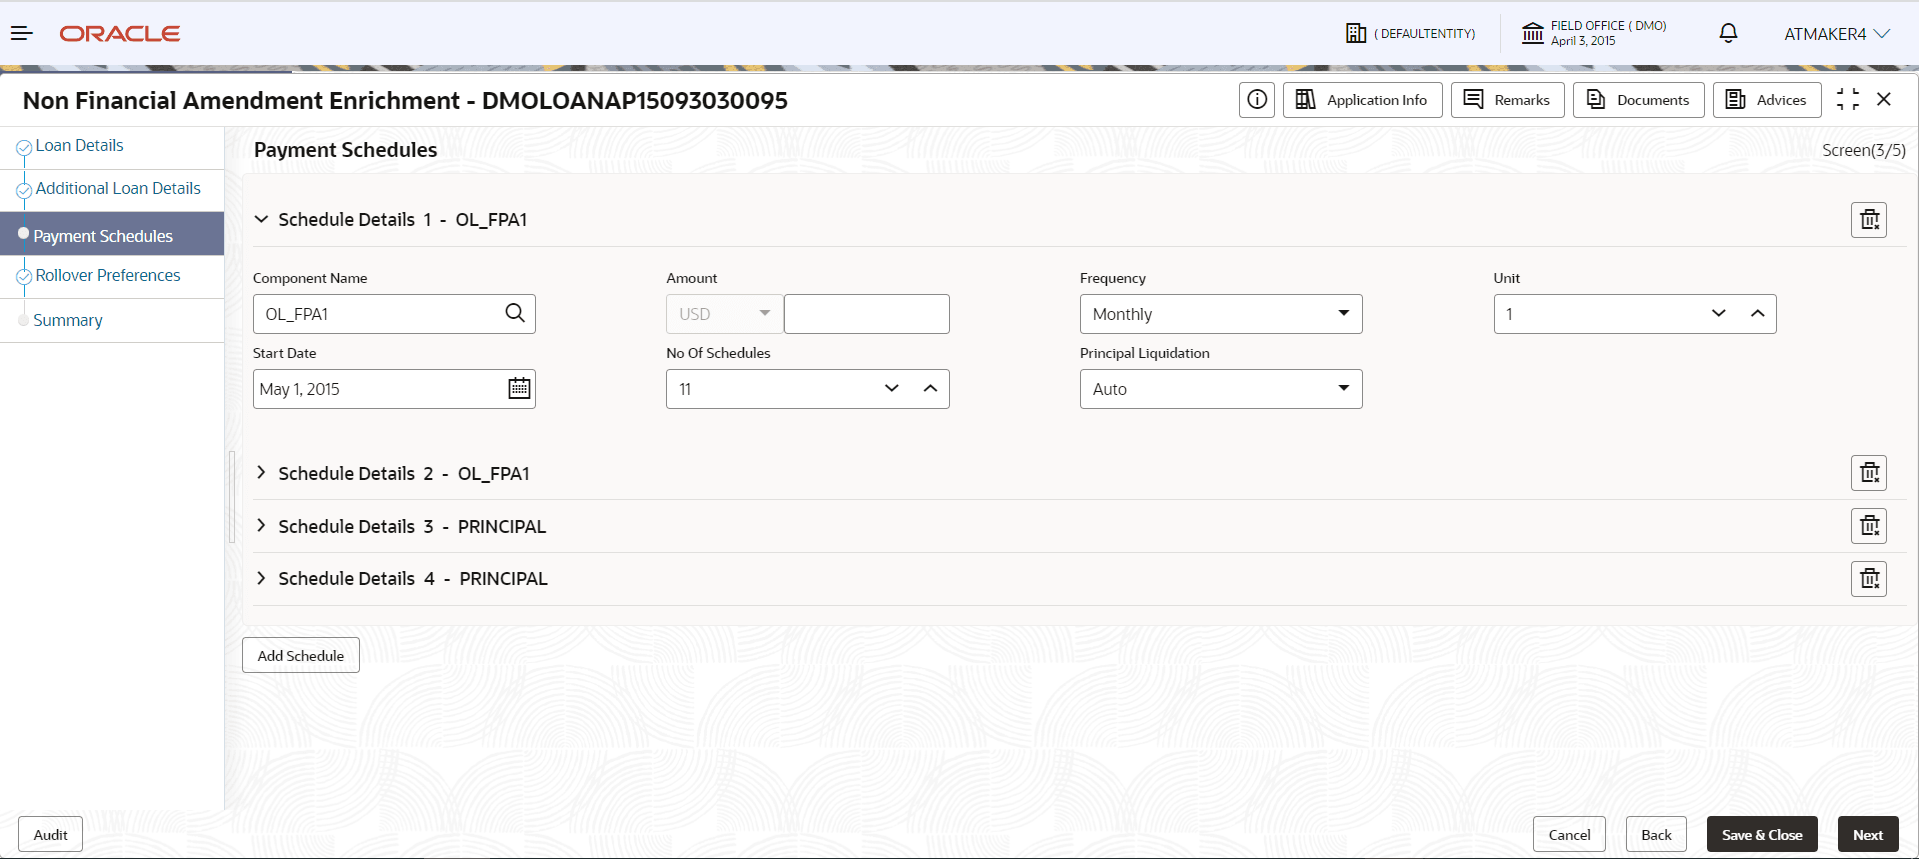Increase No Of Schedules value
The width and height of the screenshot is (1919, 859).
click(930, 389)
